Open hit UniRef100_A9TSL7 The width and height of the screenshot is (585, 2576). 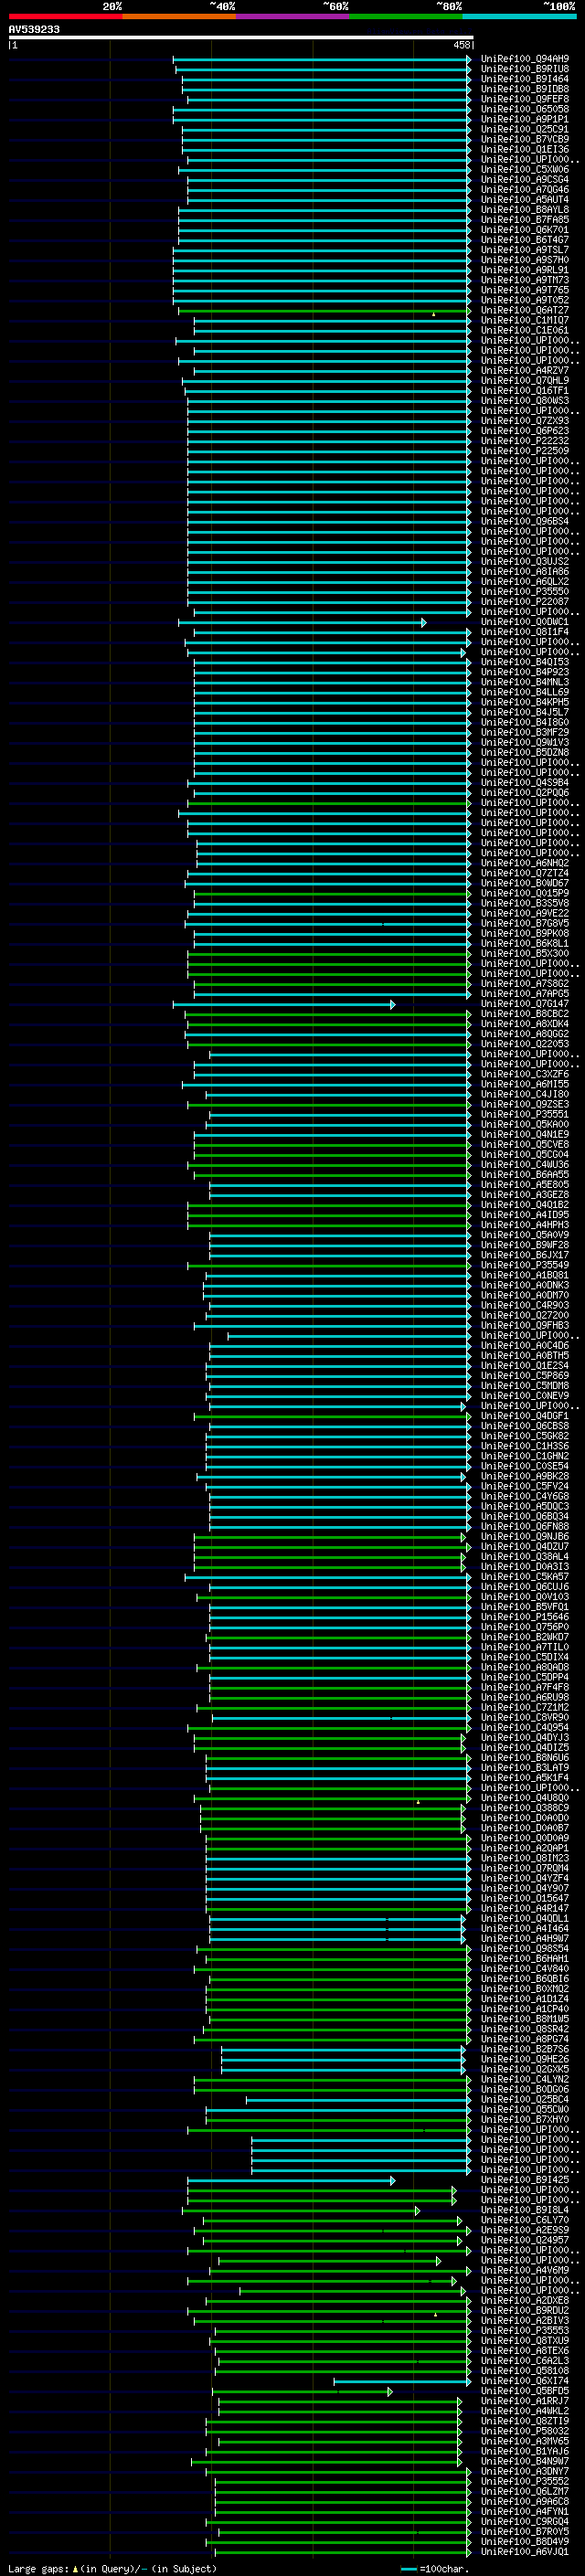pyautogui.click(x=525, y=250)
